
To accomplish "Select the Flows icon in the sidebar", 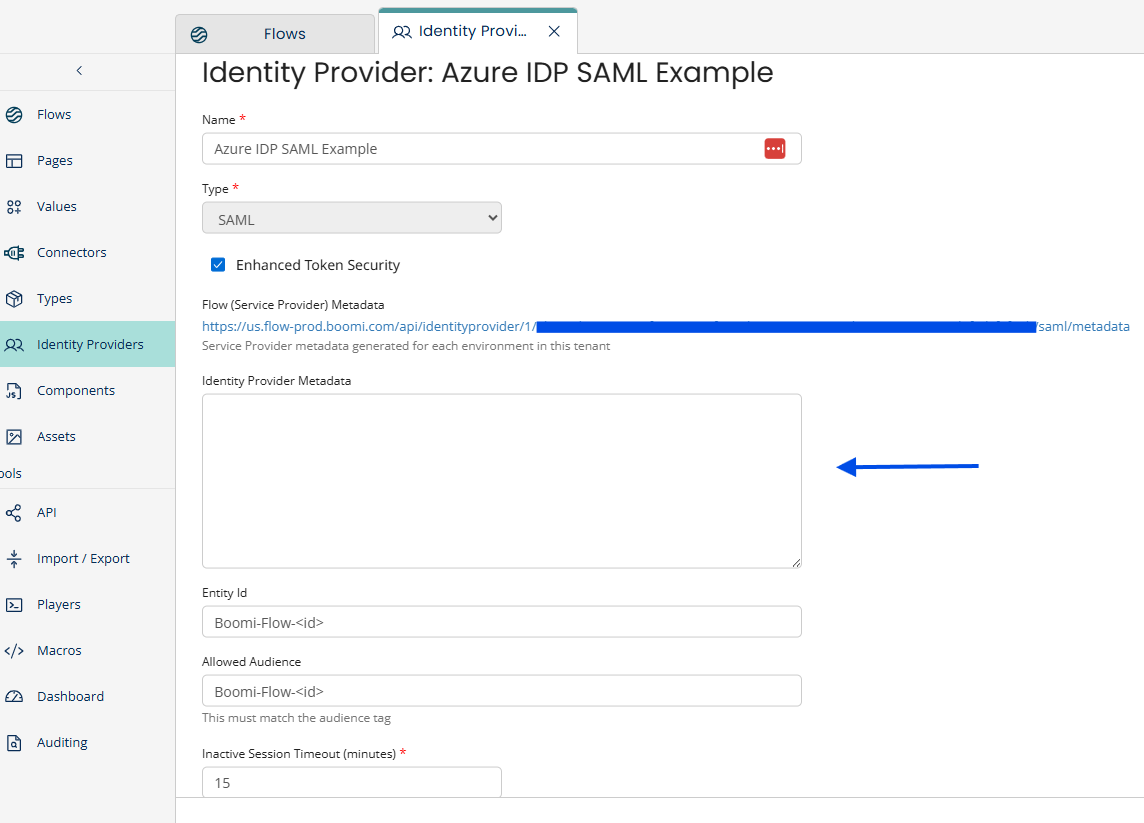I will coord(19,114).
